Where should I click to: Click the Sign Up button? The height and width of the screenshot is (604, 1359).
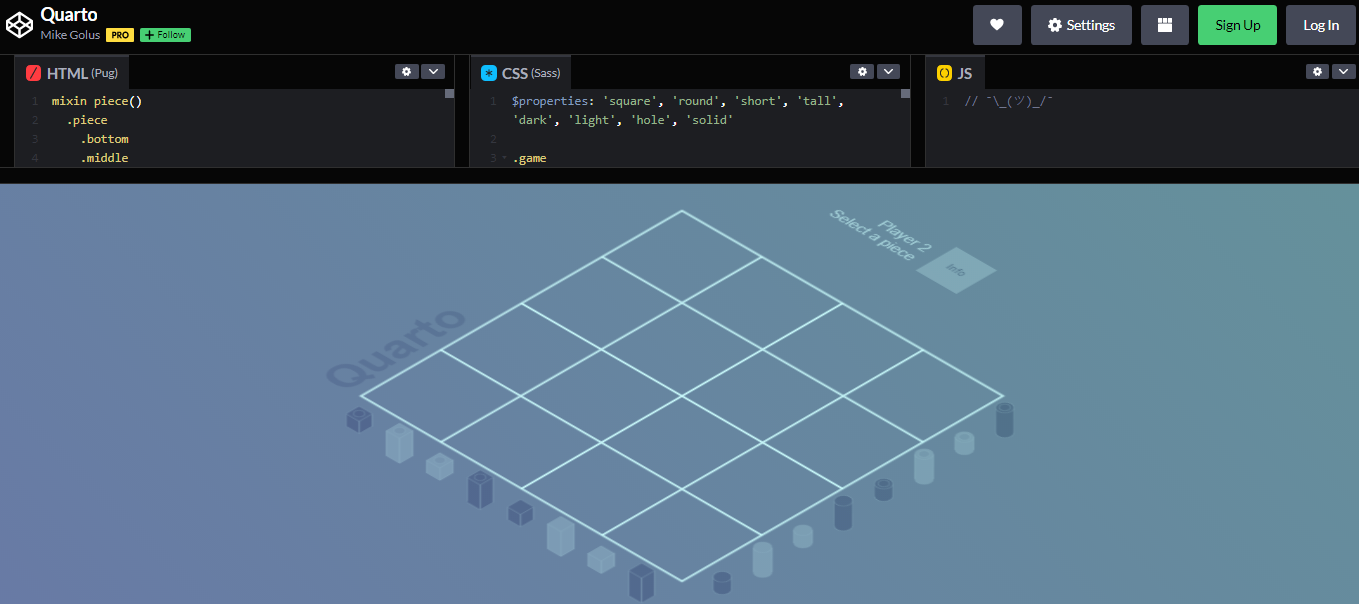click(1237, 24)
